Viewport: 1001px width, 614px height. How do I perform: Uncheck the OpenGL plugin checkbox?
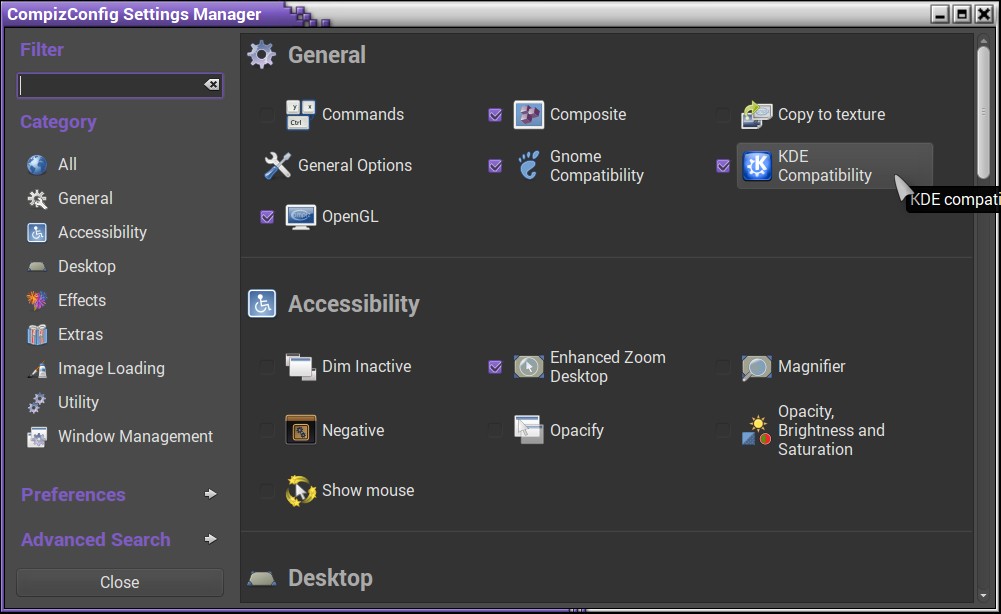coord(267,217)
